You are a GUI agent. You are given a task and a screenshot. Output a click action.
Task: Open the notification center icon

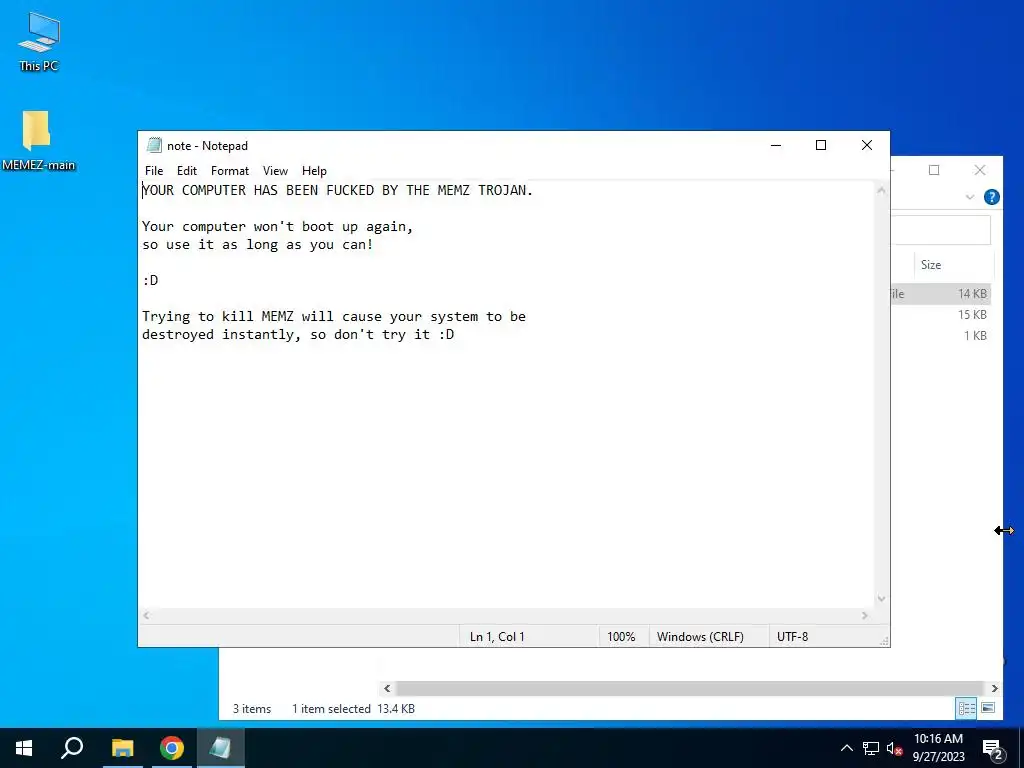[993, 750]
